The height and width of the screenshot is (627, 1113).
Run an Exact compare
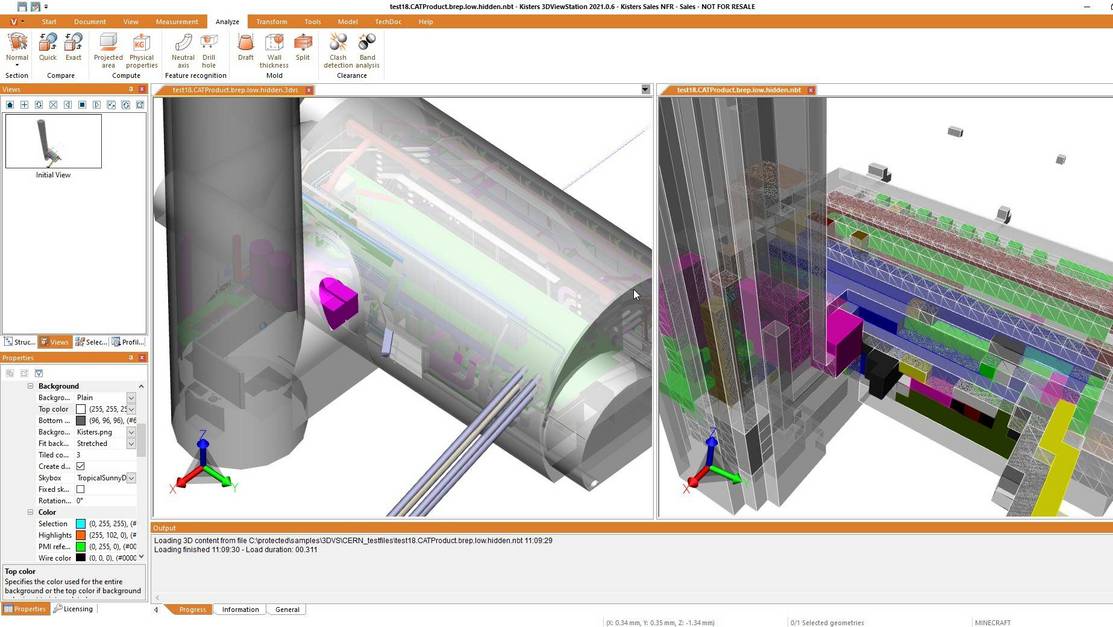[73, 48]
